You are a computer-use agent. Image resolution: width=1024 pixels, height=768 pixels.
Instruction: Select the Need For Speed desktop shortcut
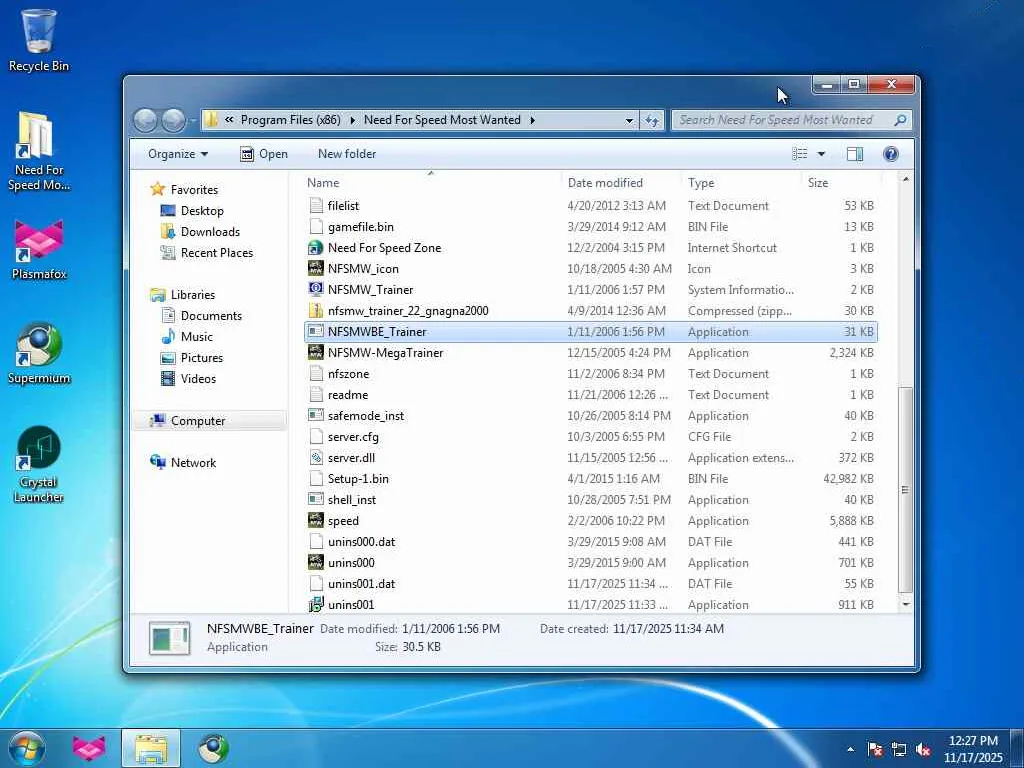tap(39, 152)
